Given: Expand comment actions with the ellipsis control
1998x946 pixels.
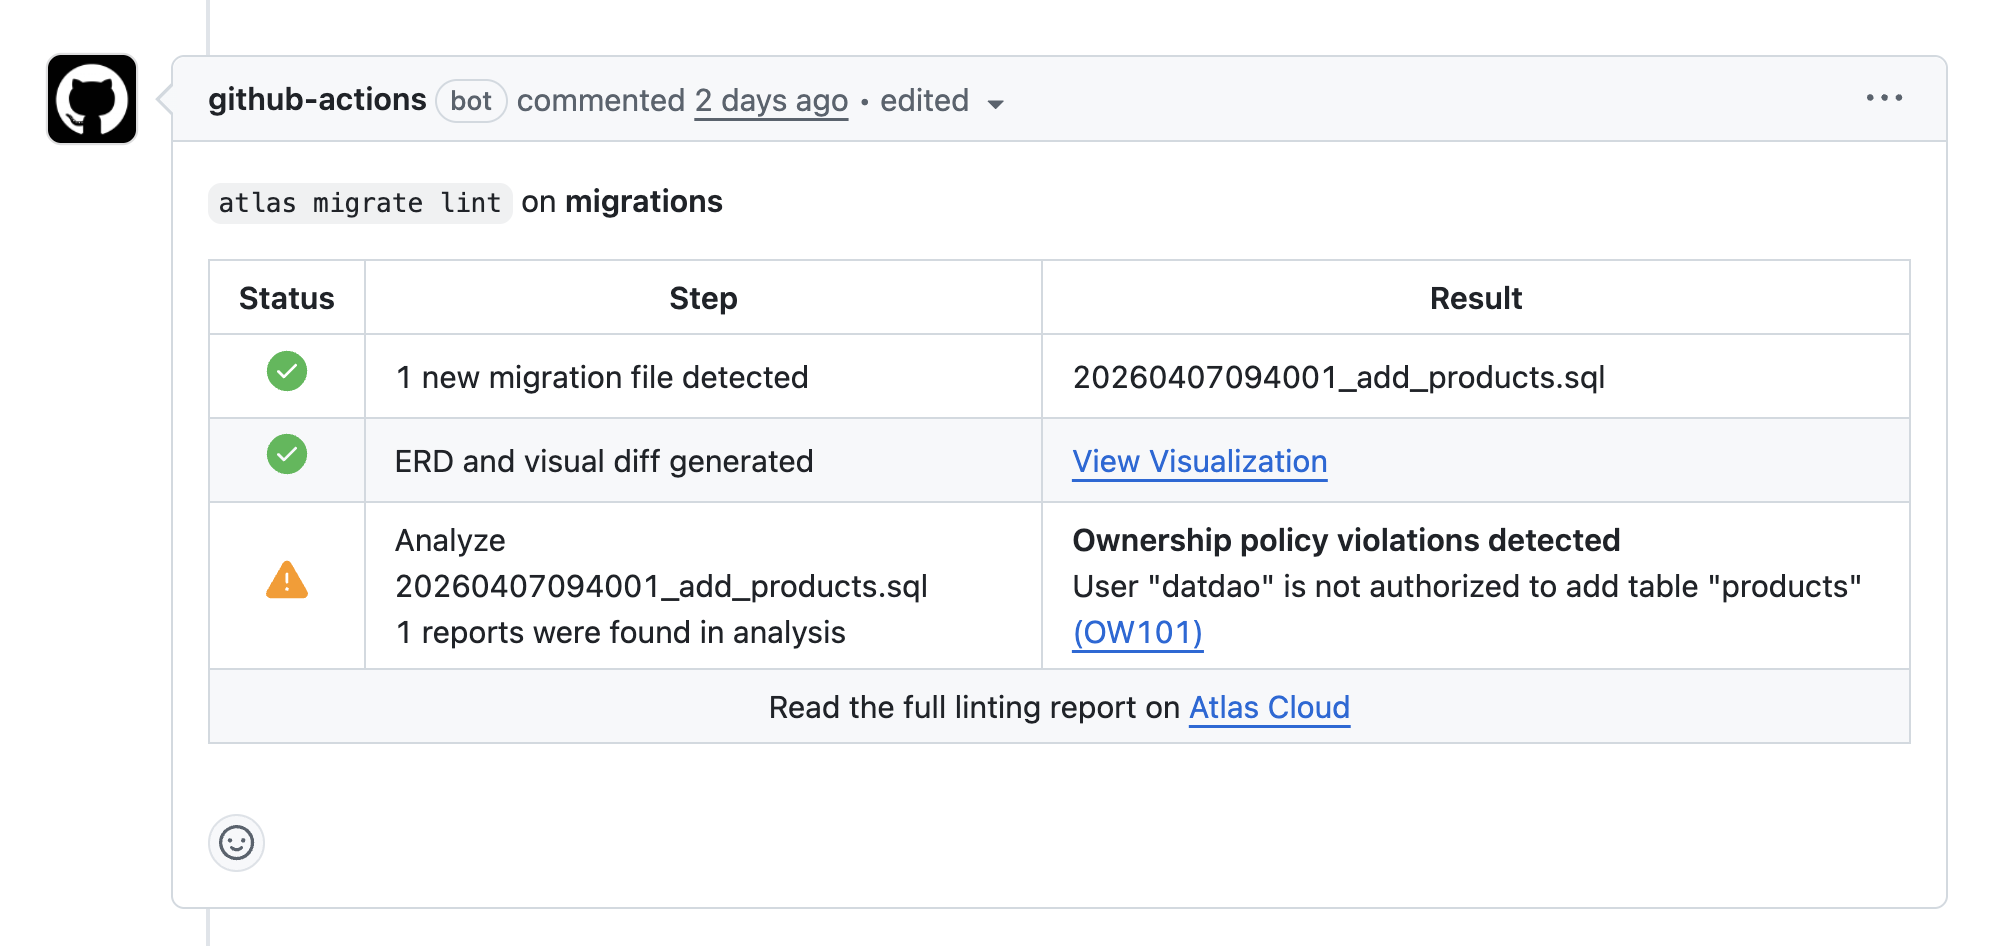Looking at the screenshot, I should (1884, 97).
